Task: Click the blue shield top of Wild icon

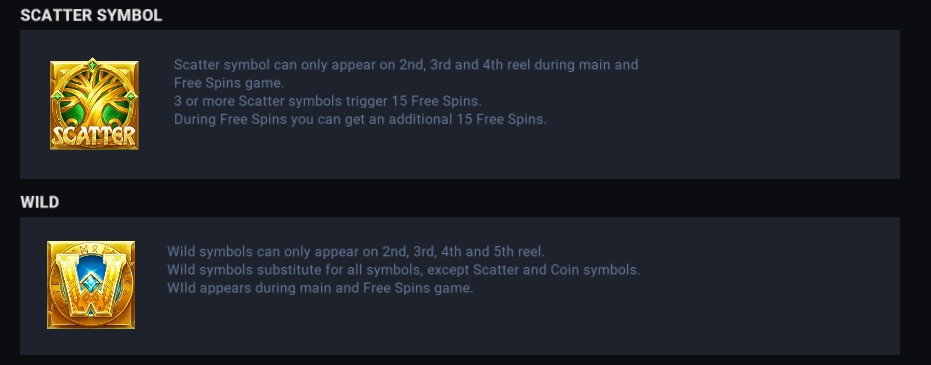Action: click(91, 265)
